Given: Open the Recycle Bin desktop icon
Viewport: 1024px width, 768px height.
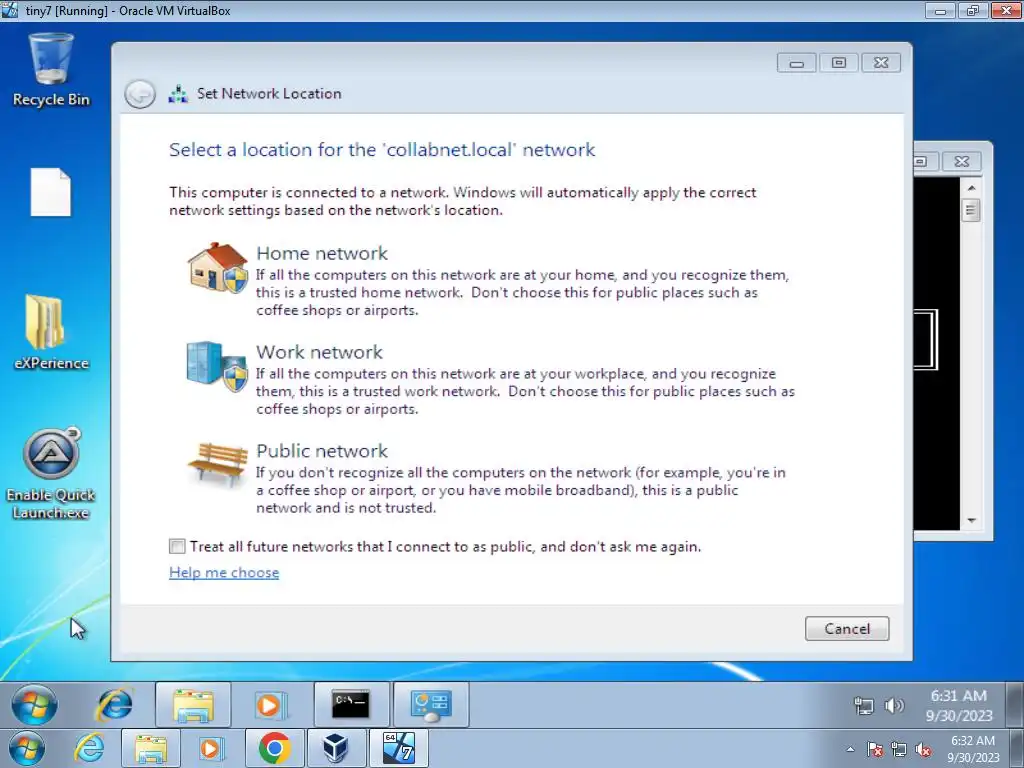Looking at the screenshot, I should click(51, 69).
